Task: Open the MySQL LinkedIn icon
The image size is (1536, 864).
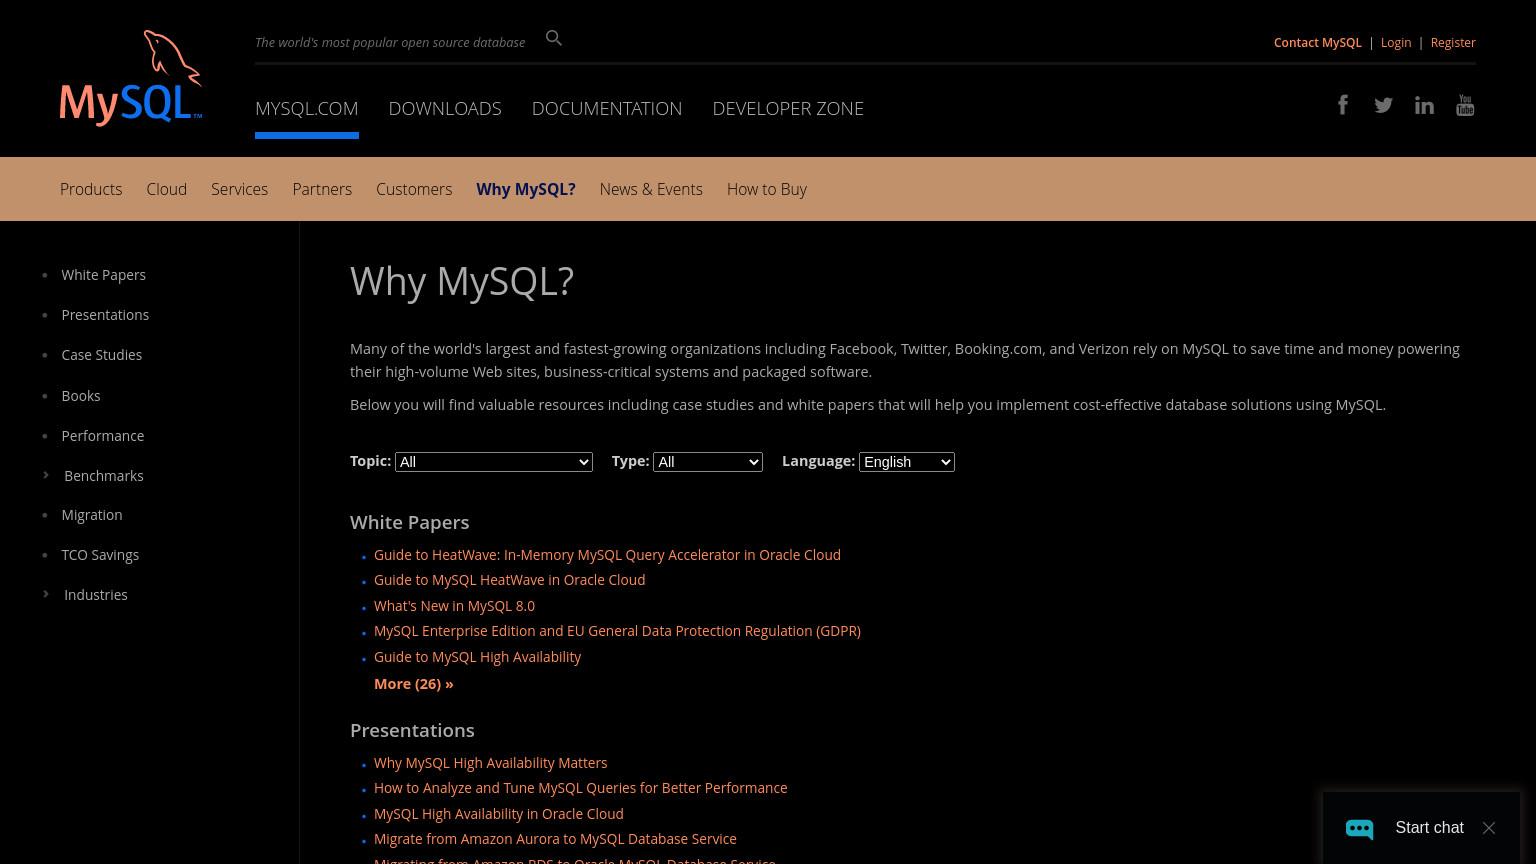Action: point(1424,105)
